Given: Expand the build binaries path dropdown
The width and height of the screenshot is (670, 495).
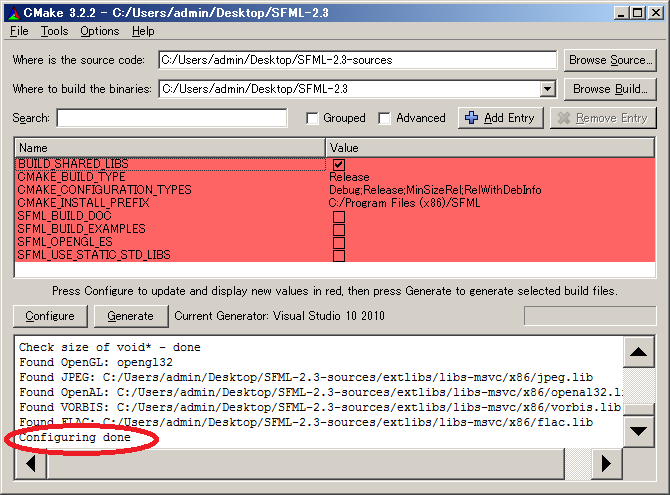Looking at the screenshot, I should pos(547,89).
